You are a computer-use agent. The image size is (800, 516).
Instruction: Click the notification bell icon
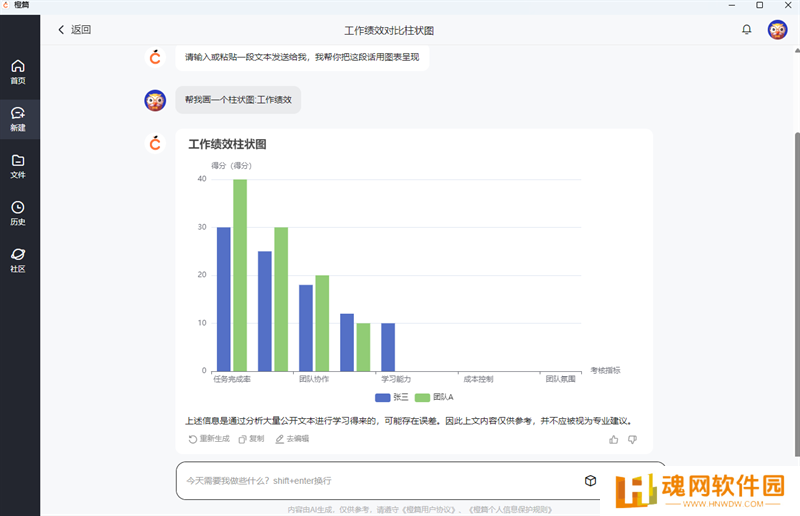pyautogui.click(x=746, y=30)
